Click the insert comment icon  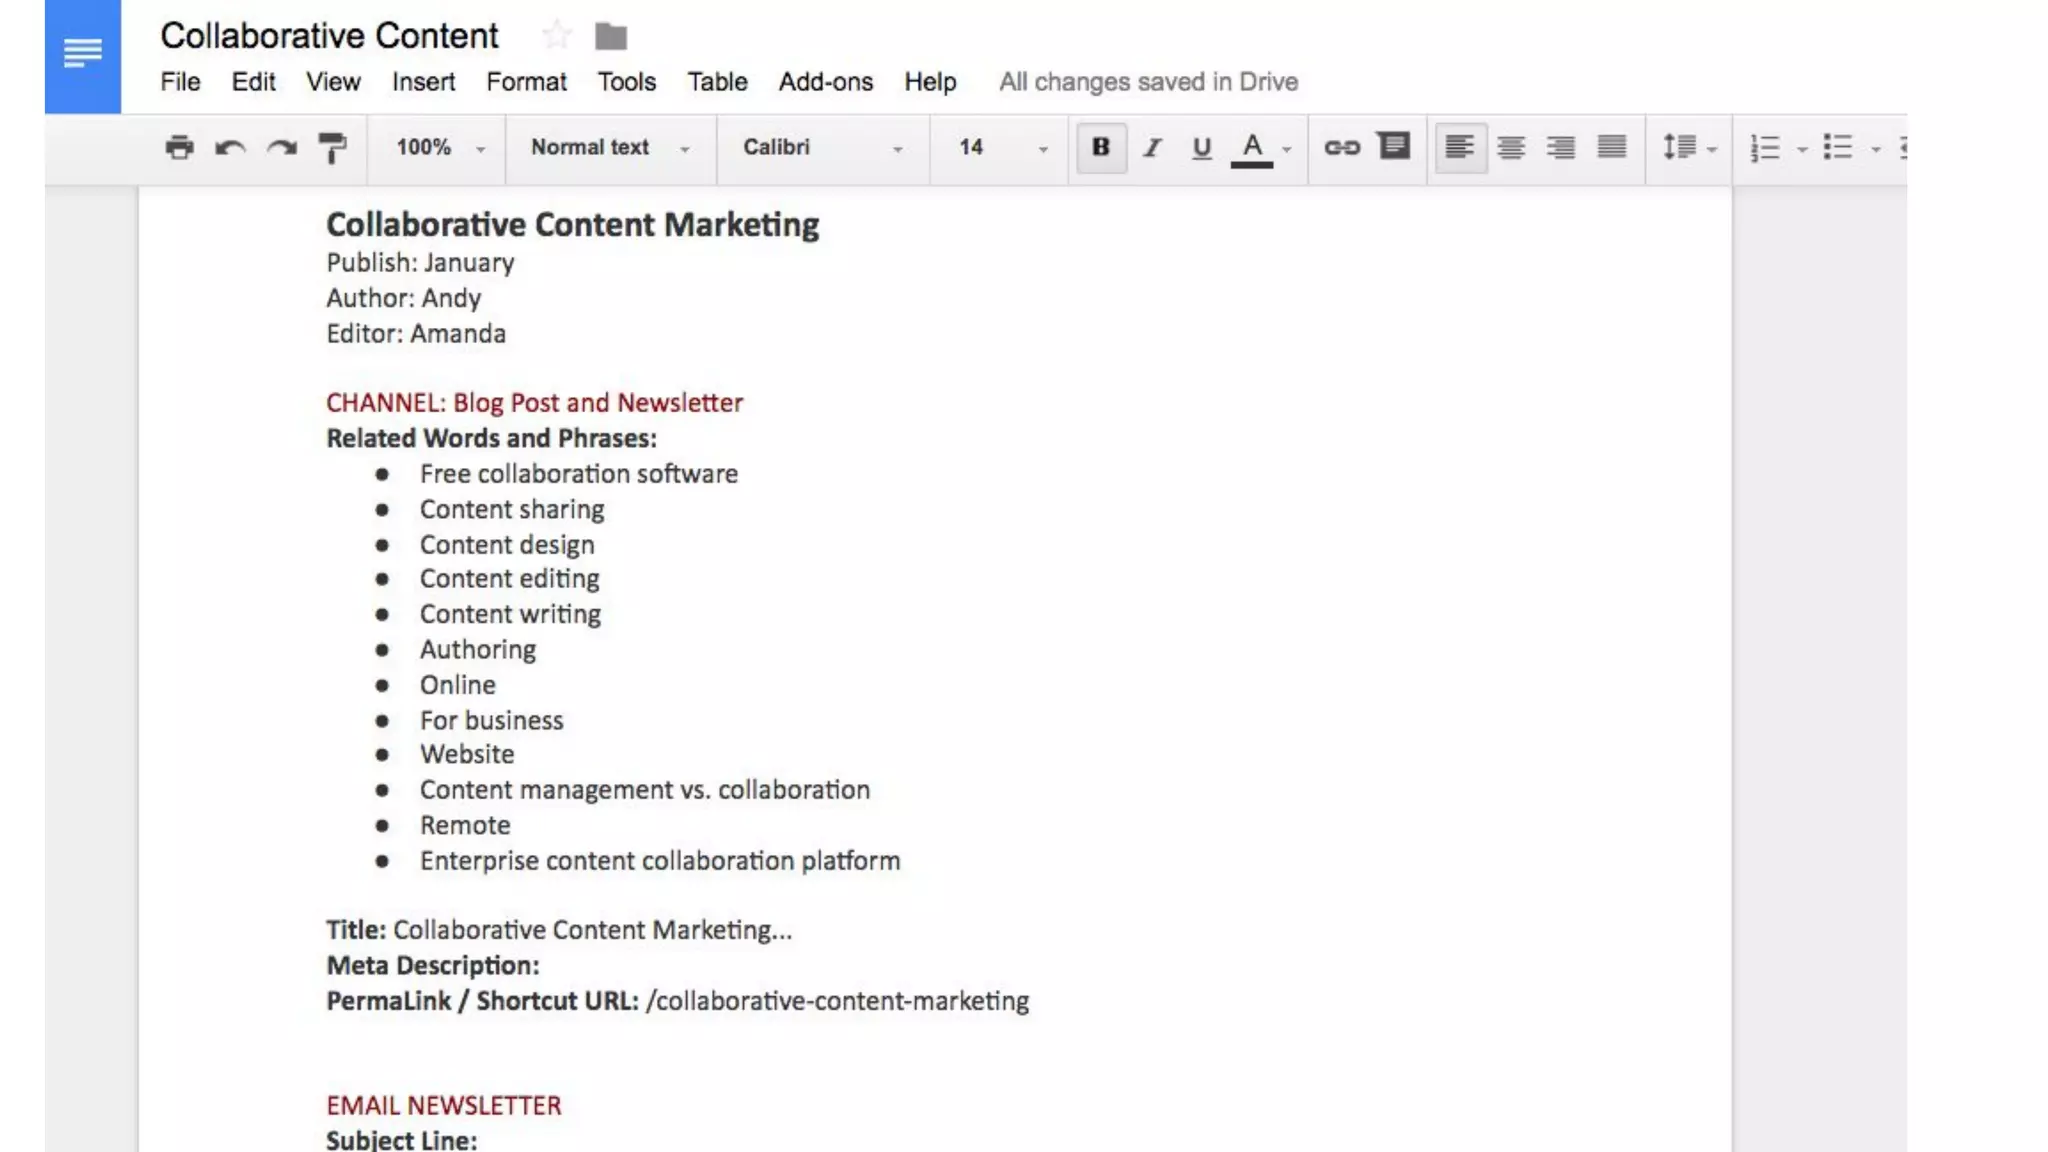(1393, 147)
